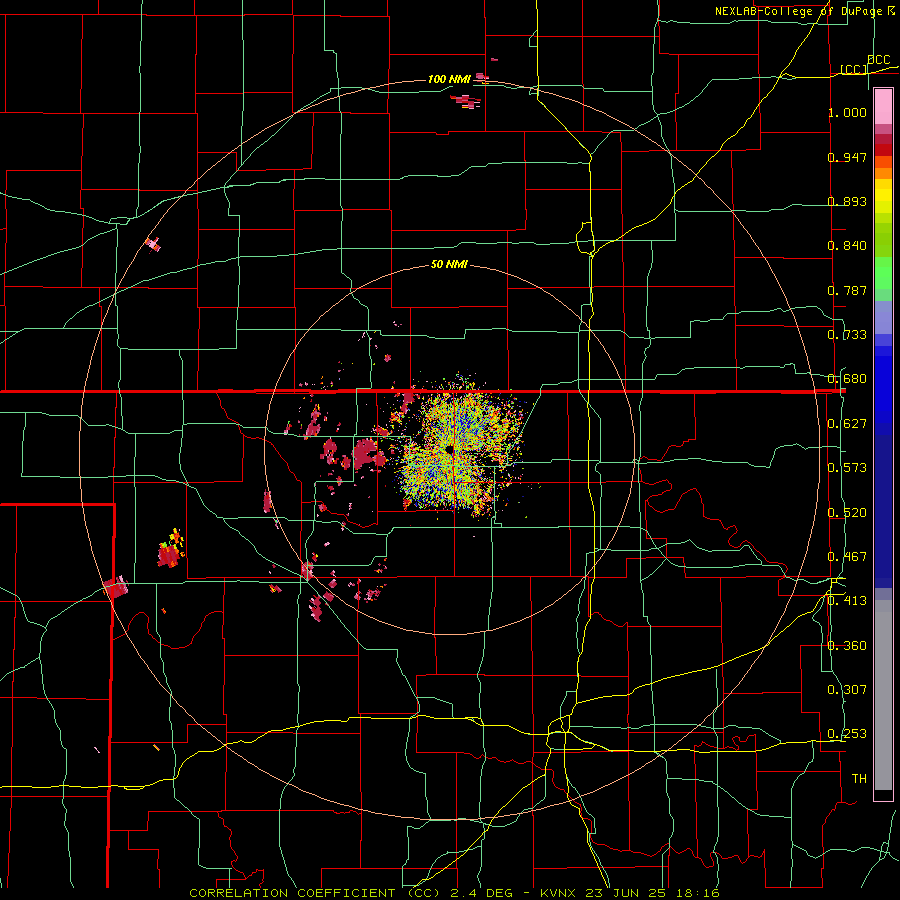Click the 0.360 color scale value
Screen dimensions: 900x900
(x=847, y=645)
